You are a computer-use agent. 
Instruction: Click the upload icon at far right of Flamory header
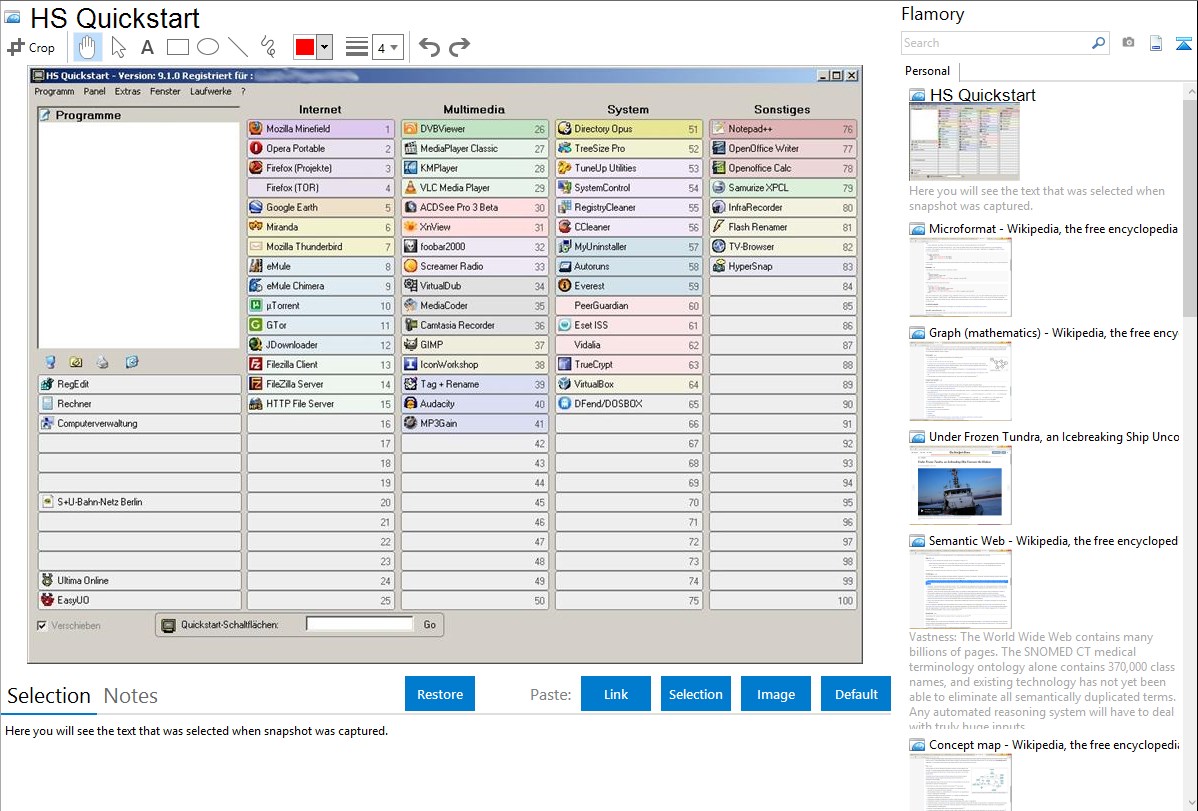[1183, 43]
